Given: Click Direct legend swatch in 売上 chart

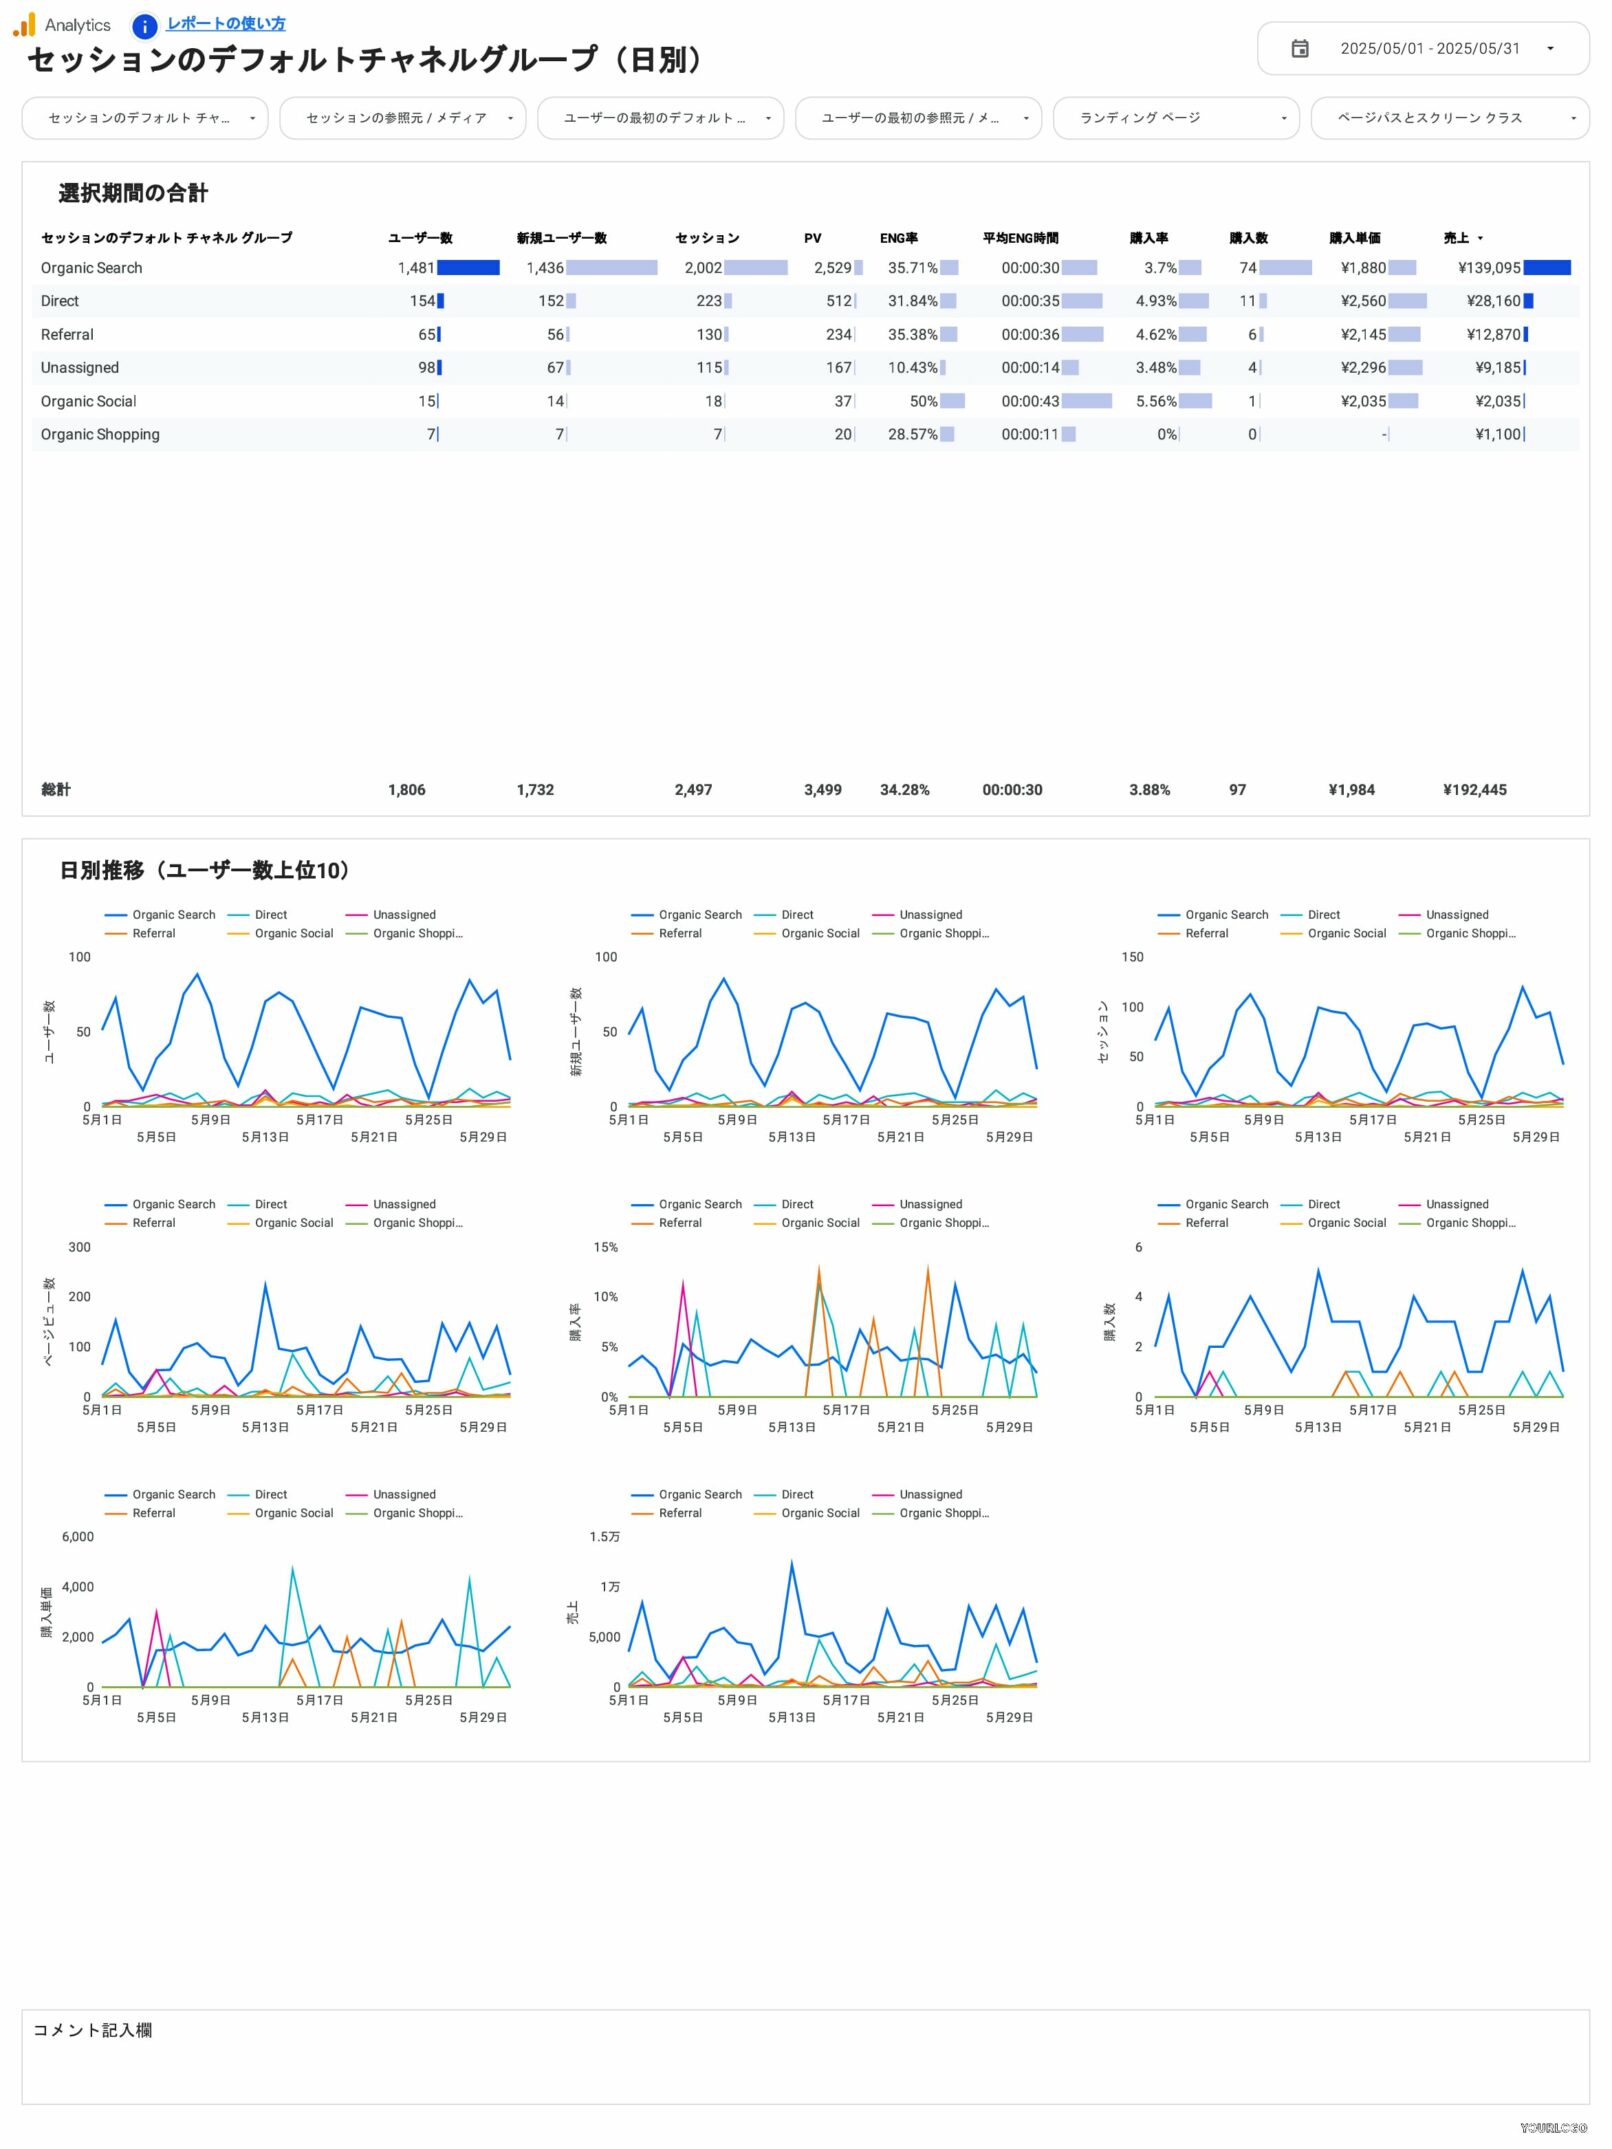Looking at the screenshot, I should coord(765,1495).
